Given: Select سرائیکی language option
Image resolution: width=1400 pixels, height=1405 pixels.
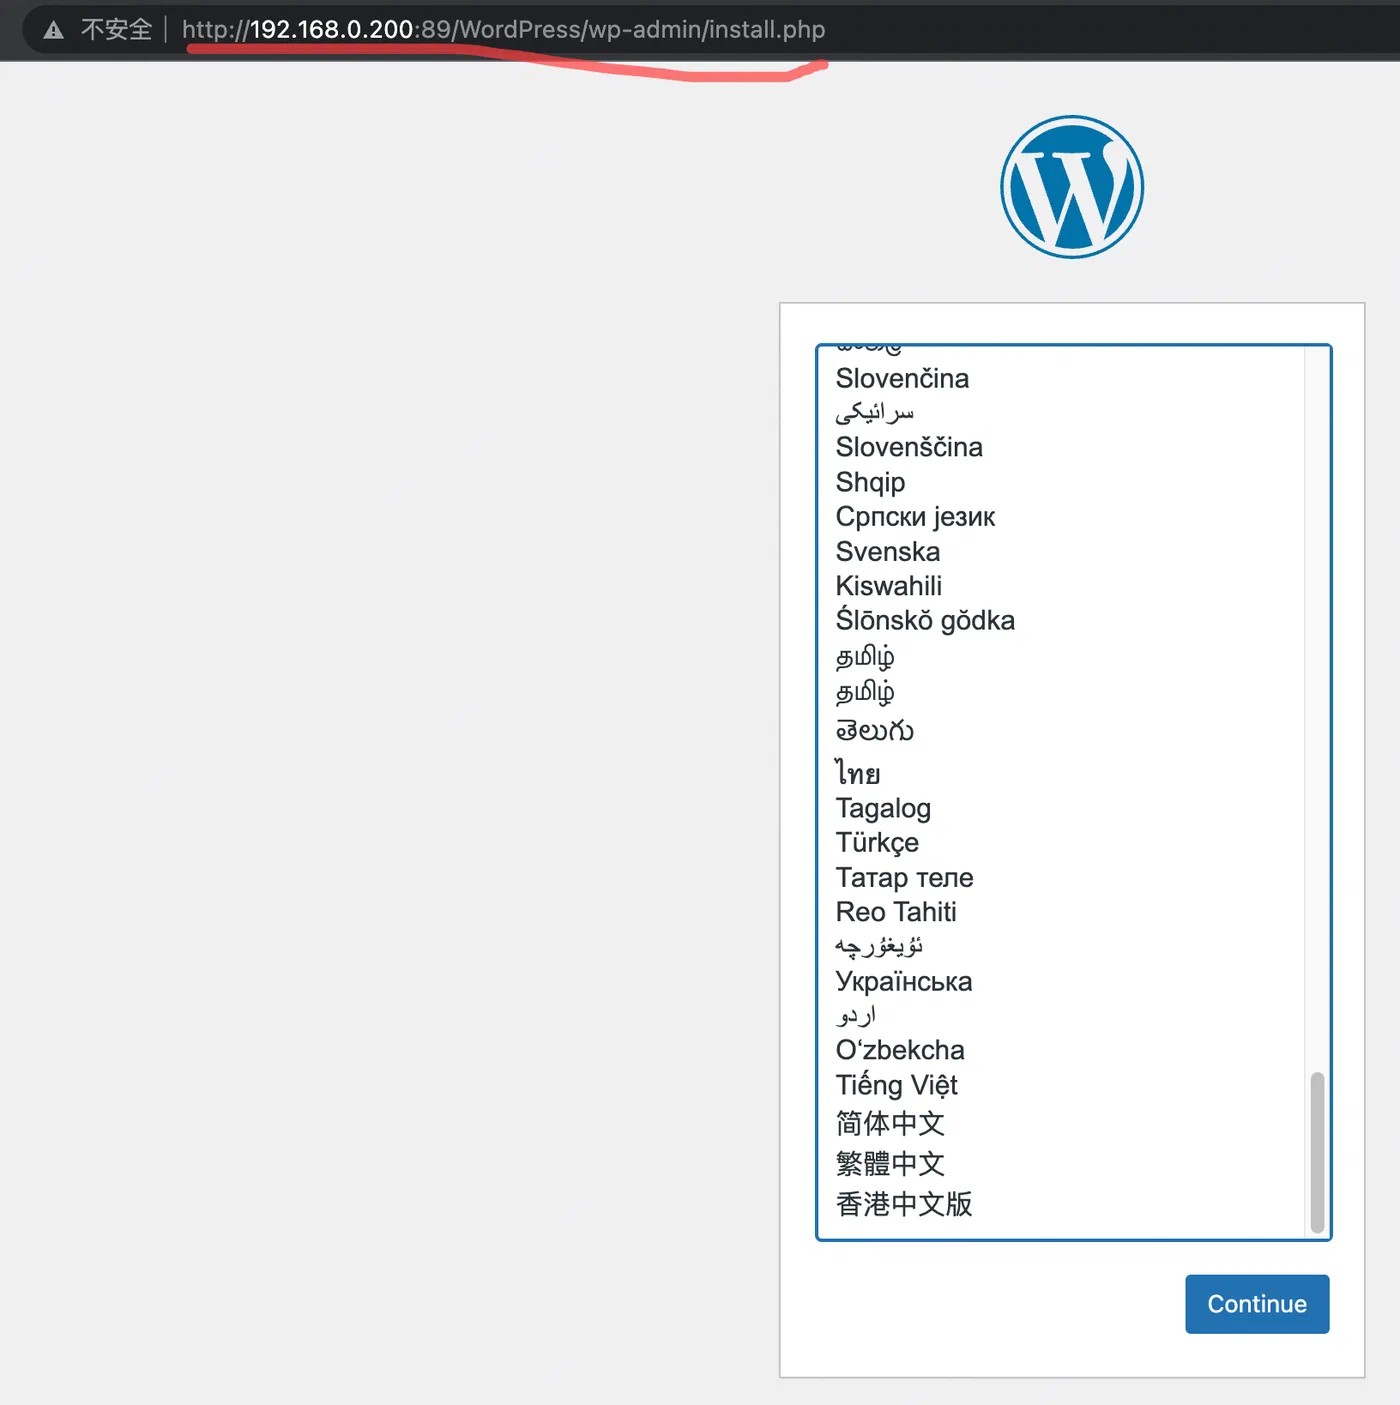Looking at the screenshot, I should [875, 412].
